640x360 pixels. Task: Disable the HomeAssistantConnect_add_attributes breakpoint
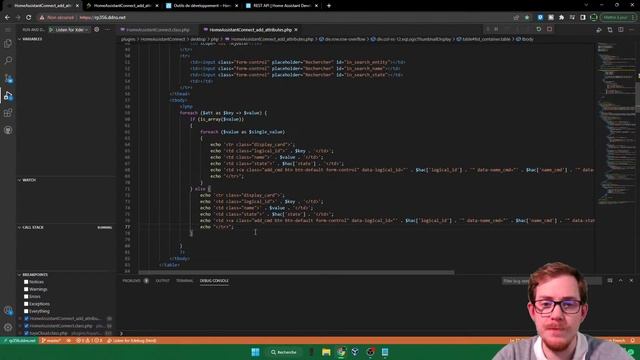point(27,318)
